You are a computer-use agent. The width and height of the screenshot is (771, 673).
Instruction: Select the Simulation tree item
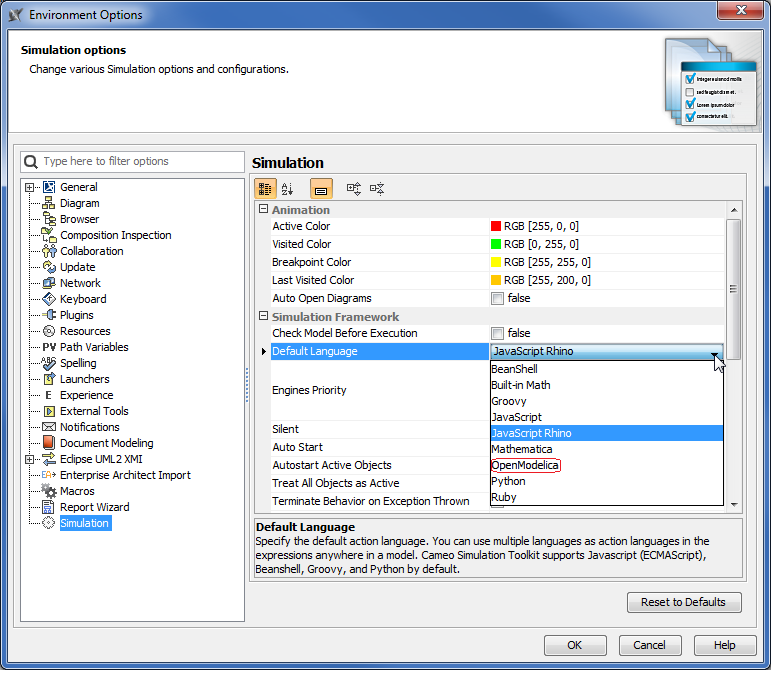click(x=85, y=524)
